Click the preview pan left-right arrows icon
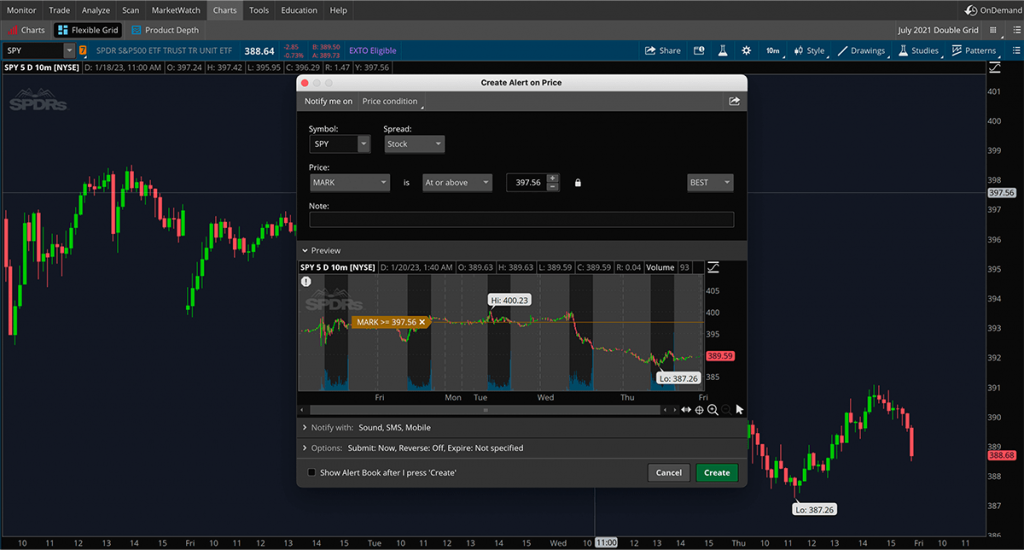 (686, 410)
